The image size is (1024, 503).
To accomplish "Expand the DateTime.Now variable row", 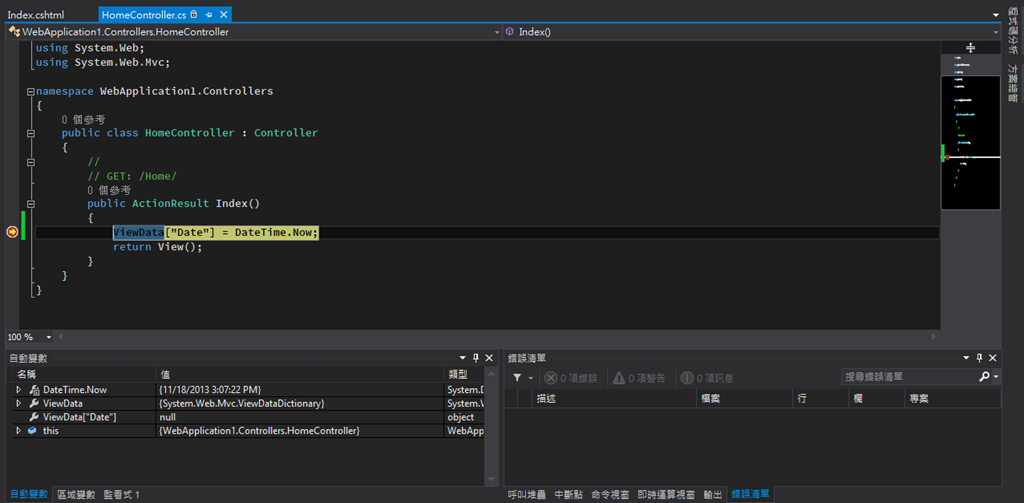I will point(19,389).
